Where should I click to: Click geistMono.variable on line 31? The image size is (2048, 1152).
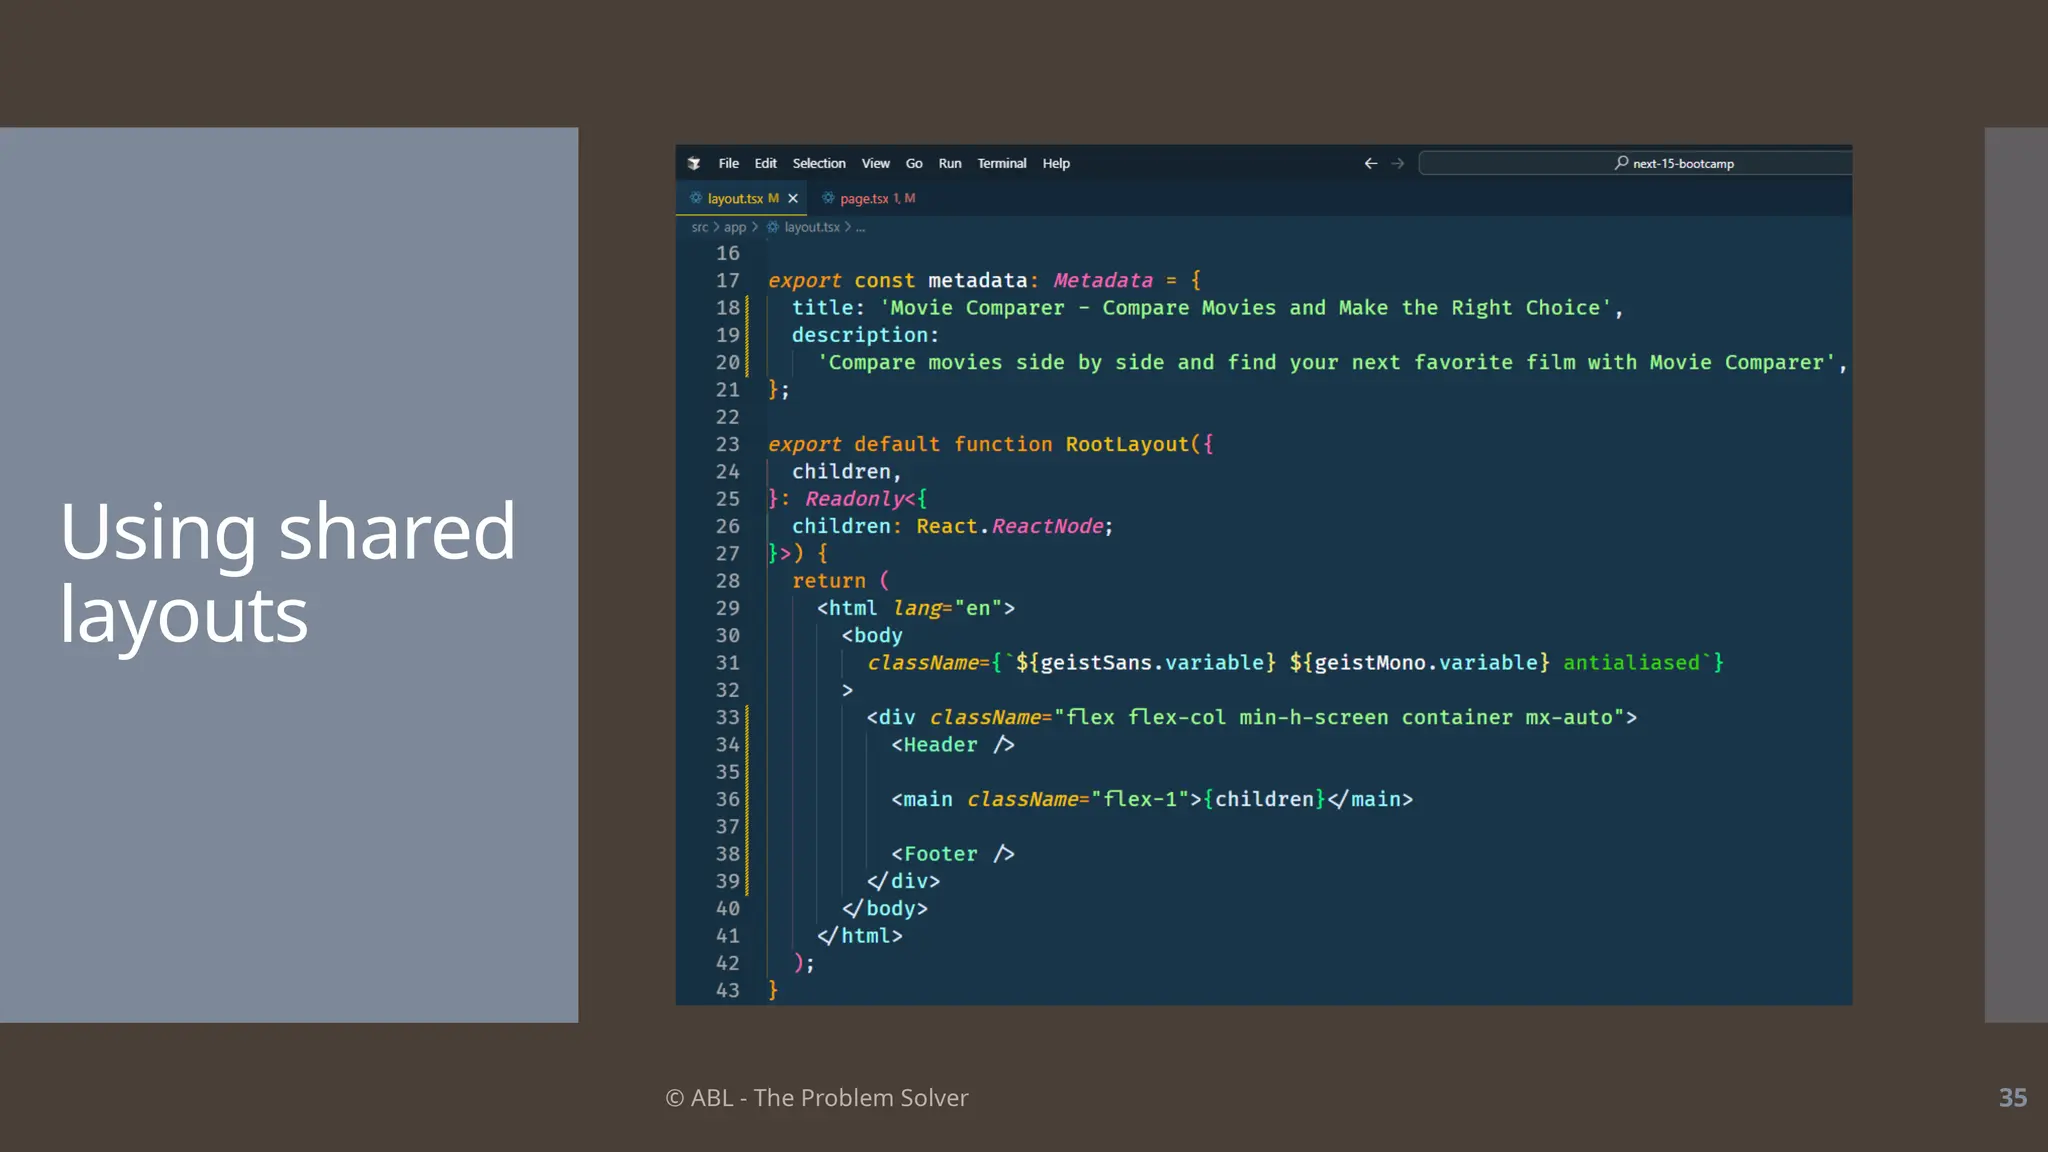click(x=1426, y=663)
